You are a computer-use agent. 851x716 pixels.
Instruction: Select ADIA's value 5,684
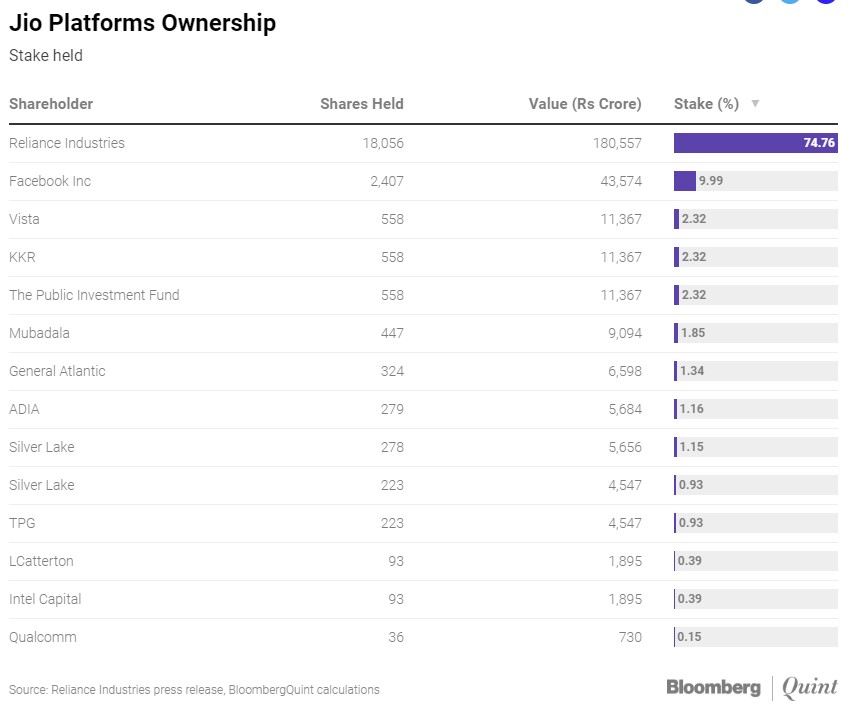tap(625, 409)
